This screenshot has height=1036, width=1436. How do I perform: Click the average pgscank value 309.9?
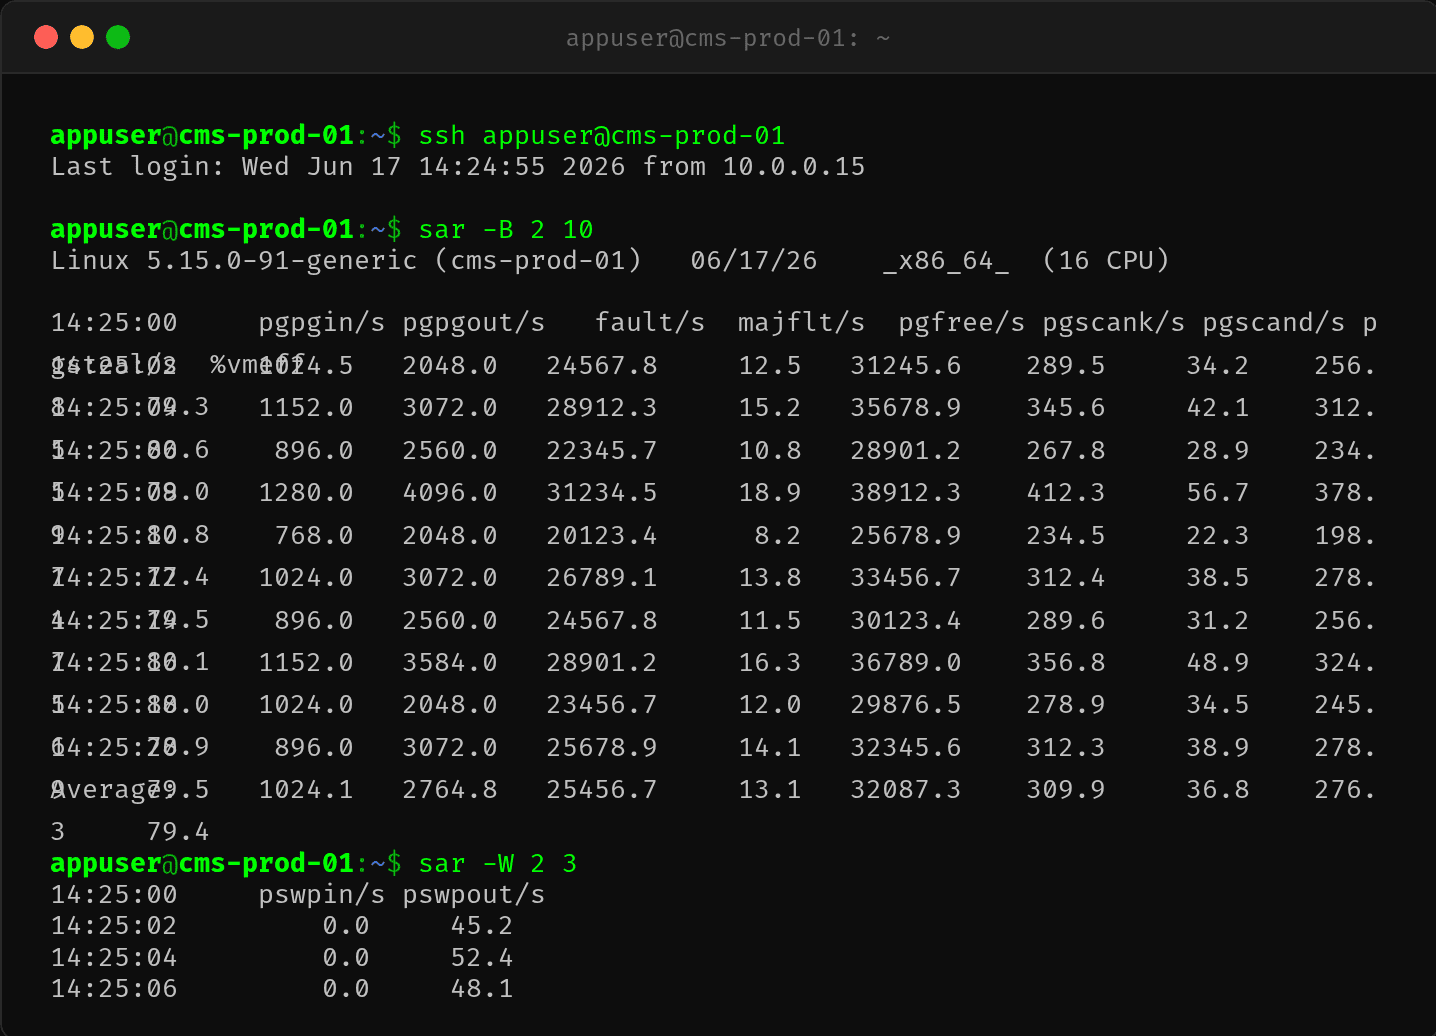(1066, 789)
